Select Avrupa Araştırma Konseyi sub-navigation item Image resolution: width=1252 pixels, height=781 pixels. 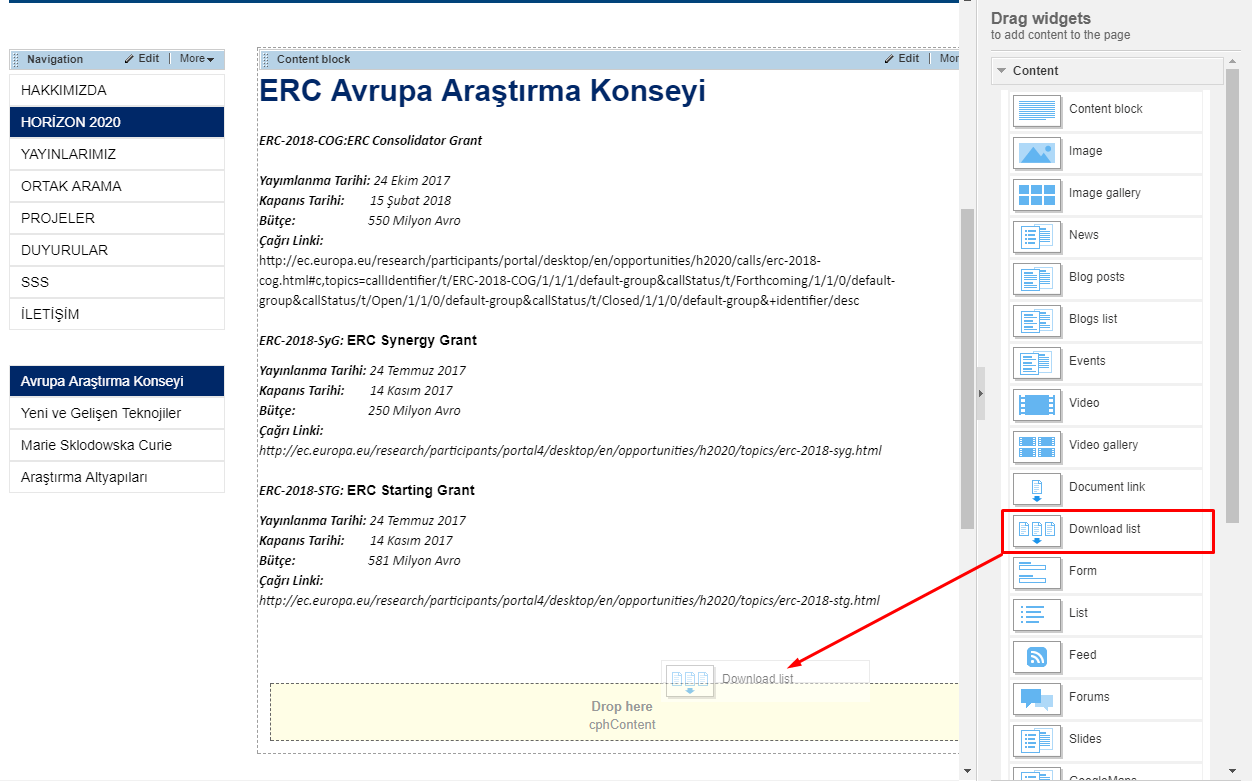click(x=117, y=381)
